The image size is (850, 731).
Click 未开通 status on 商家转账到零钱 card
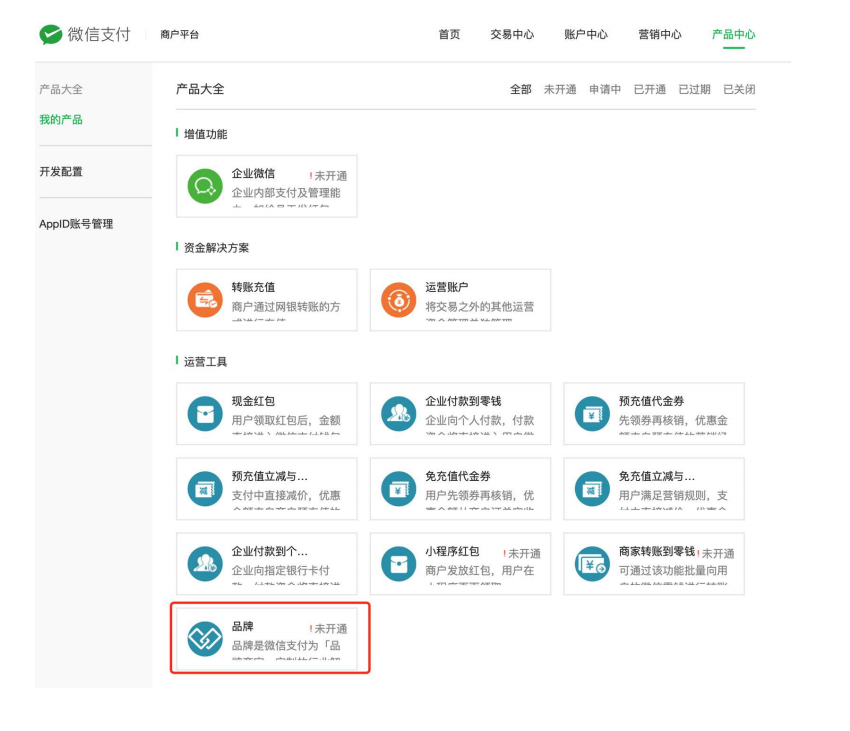click(716, 554)
